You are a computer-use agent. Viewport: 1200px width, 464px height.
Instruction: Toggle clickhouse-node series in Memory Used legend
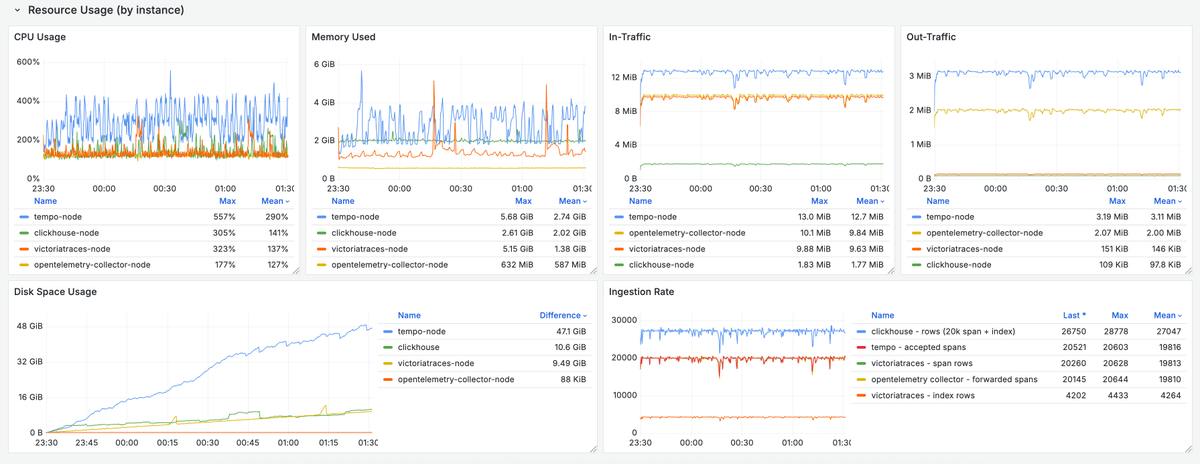tap(365, 232)
